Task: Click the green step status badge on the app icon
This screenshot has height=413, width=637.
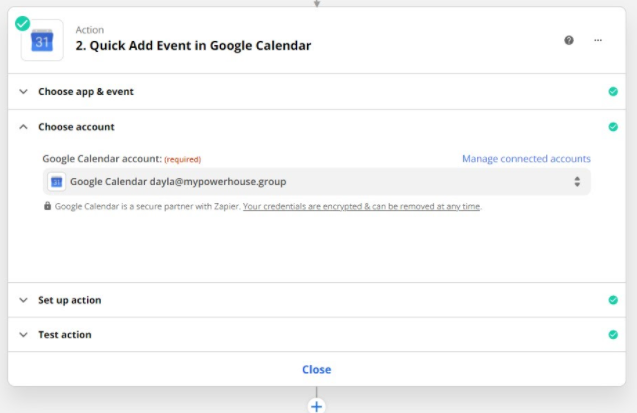Action: pyautogui.click(x=22, y=22)
